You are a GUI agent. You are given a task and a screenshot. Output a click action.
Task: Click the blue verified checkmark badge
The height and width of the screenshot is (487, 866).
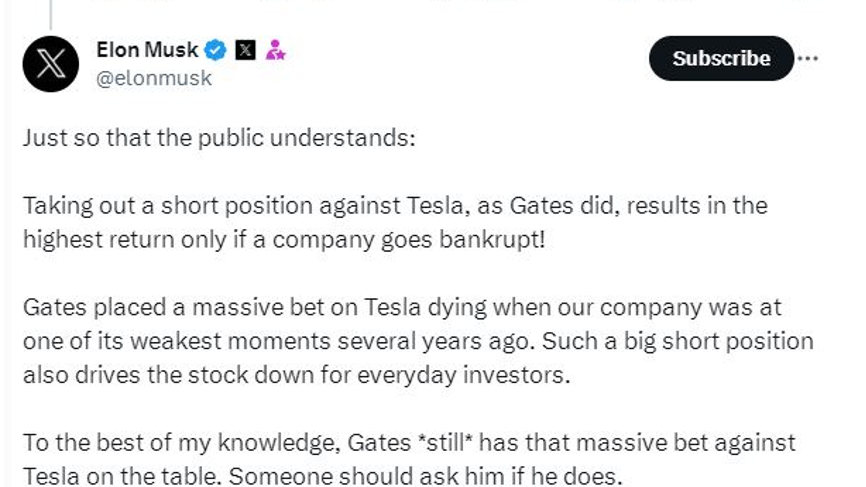click(x=215, y=50)
